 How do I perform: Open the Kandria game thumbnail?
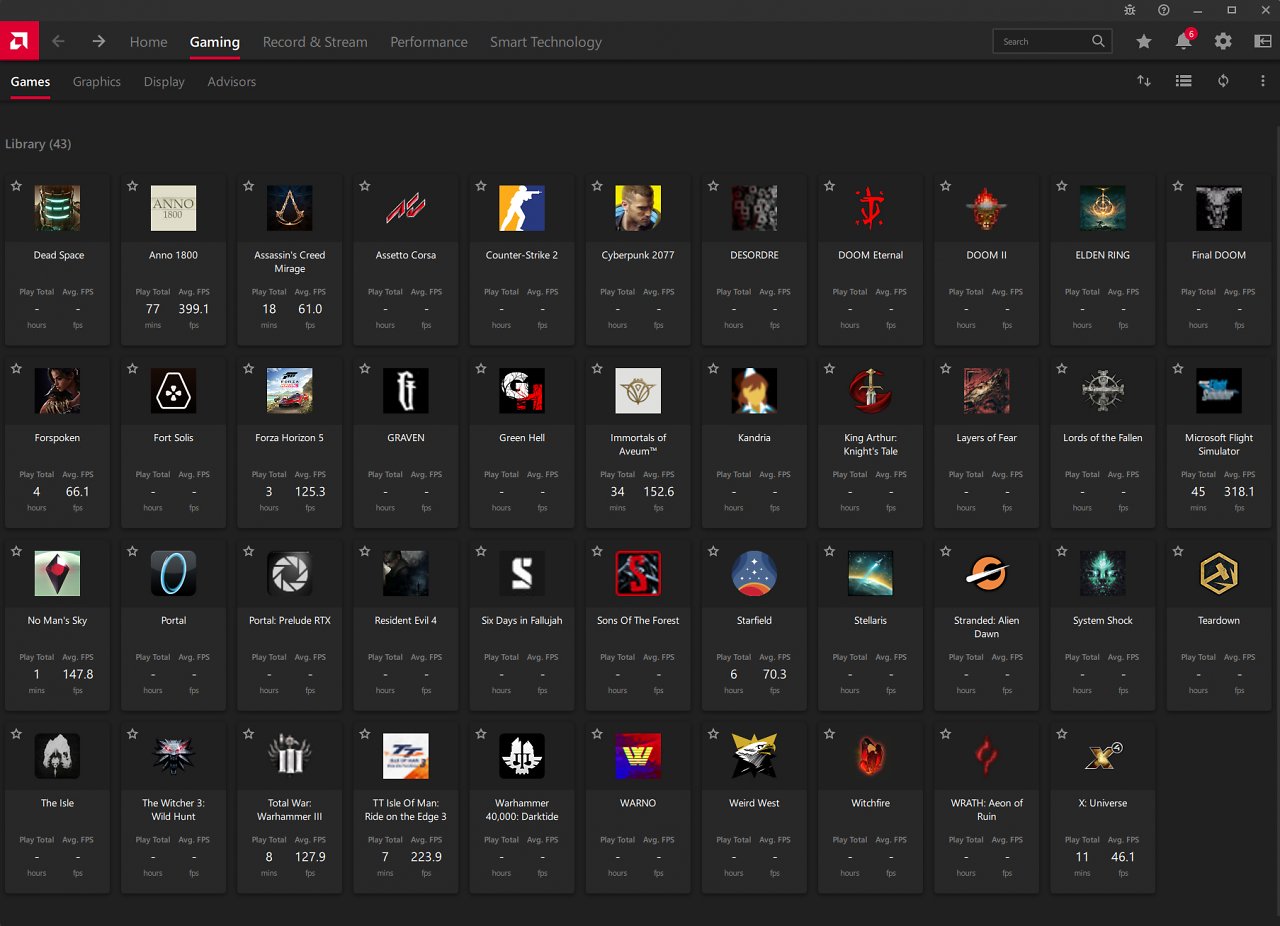tap(754, 391)
